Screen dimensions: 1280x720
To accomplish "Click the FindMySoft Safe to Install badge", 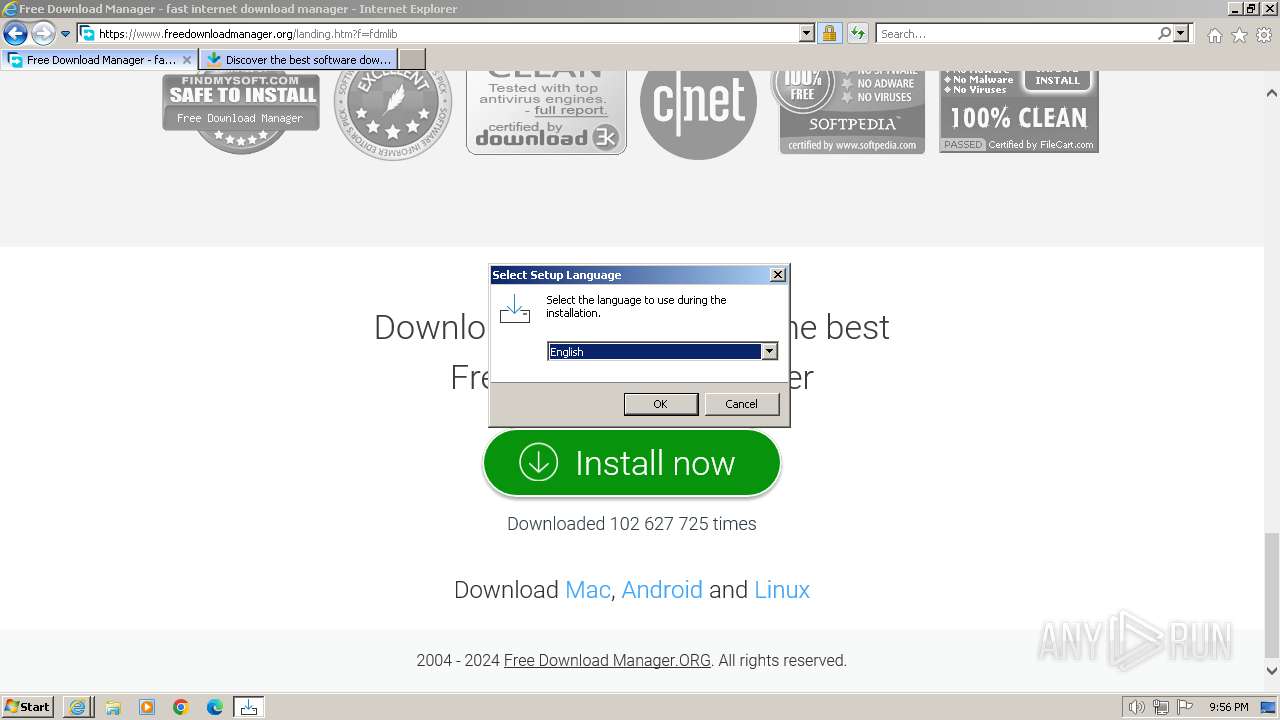I will point(241,112).
